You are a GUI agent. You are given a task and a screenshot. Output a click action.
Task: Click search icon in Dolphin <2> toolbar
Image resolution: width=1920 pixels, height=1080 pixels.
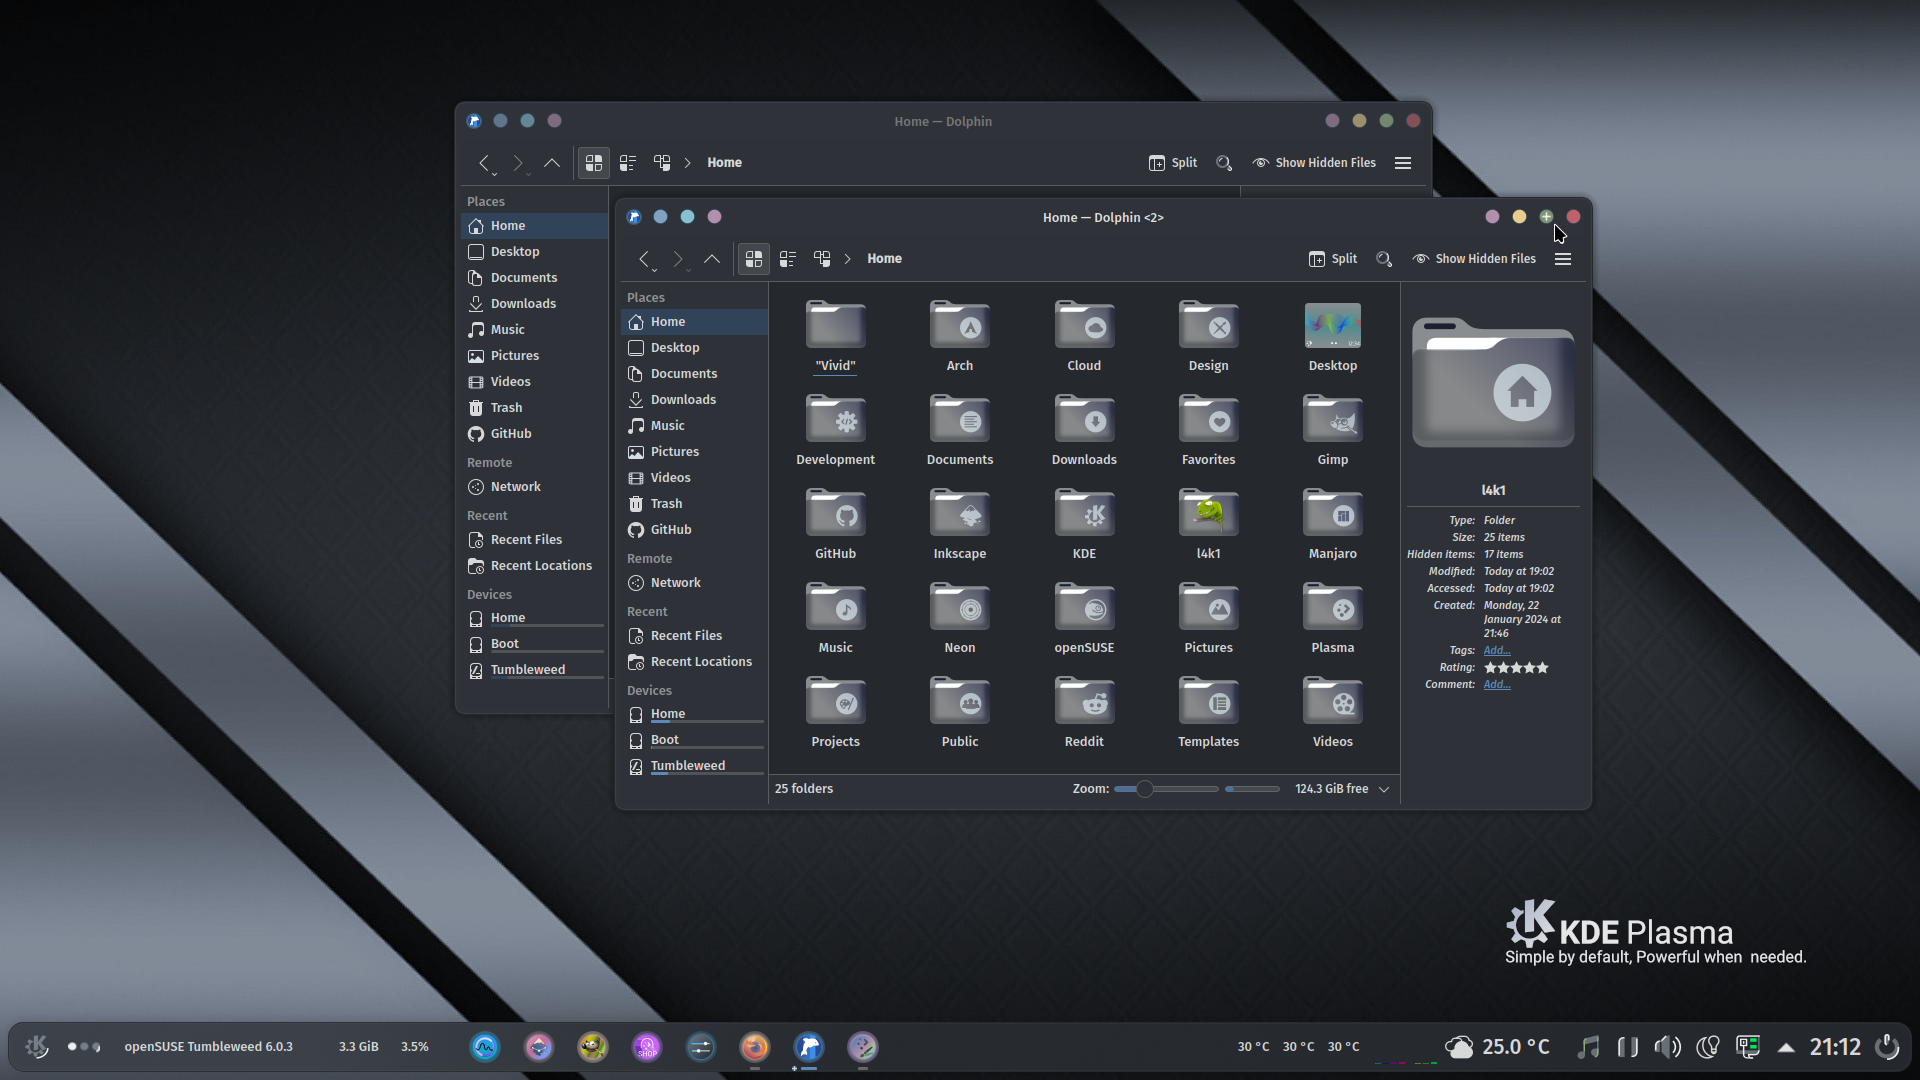coord(1384,259)
